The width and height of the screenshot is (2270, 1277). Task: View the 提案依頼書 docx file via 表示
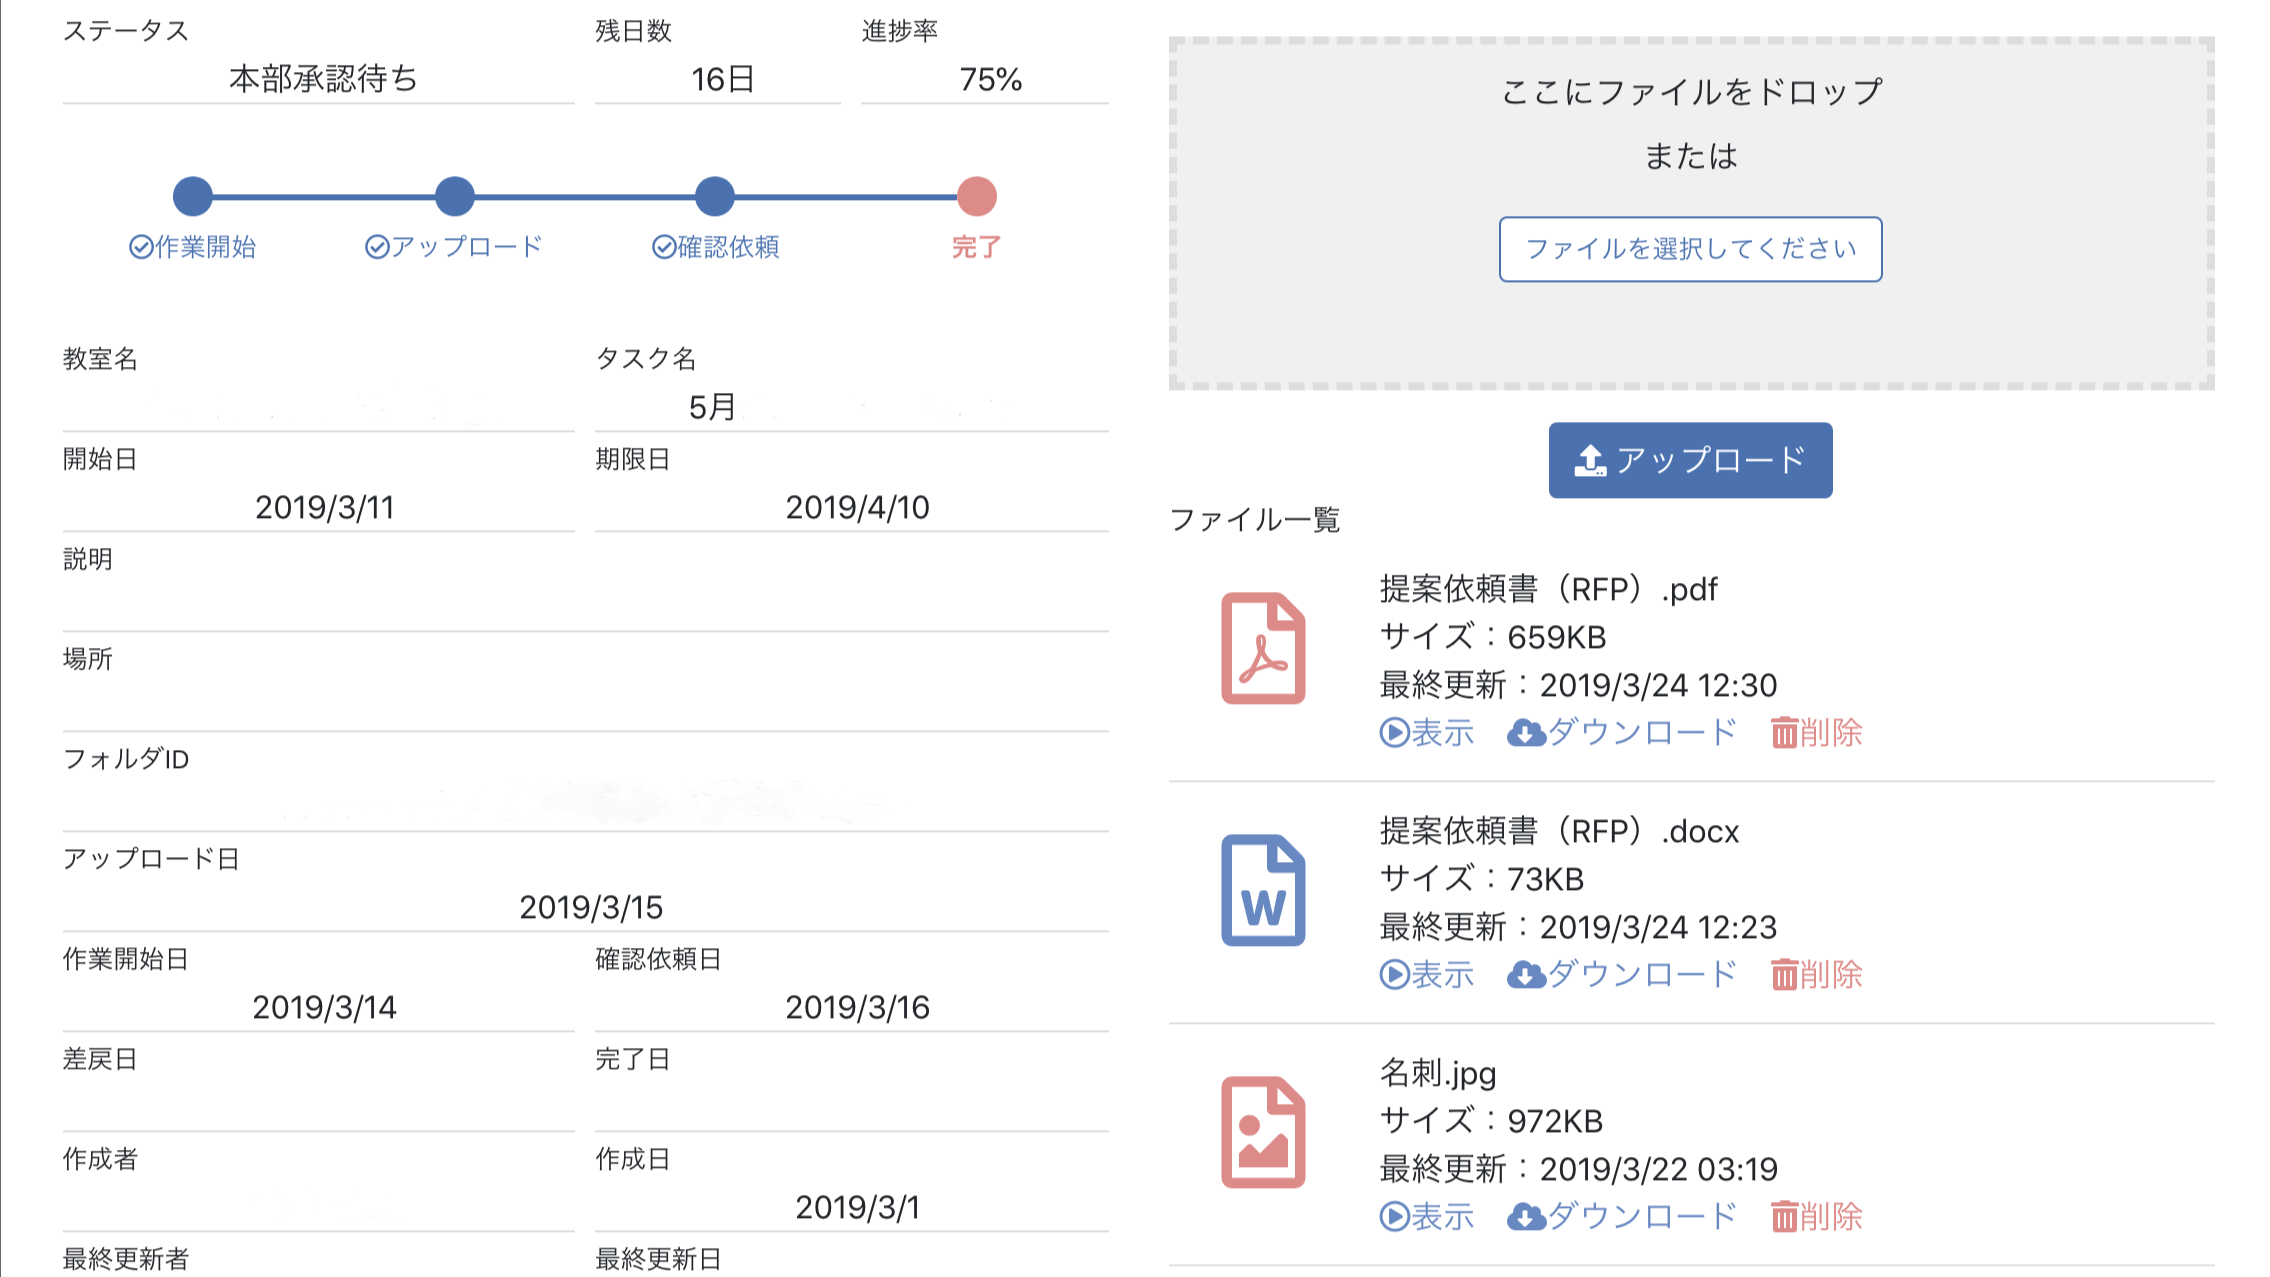[1427, 975]
